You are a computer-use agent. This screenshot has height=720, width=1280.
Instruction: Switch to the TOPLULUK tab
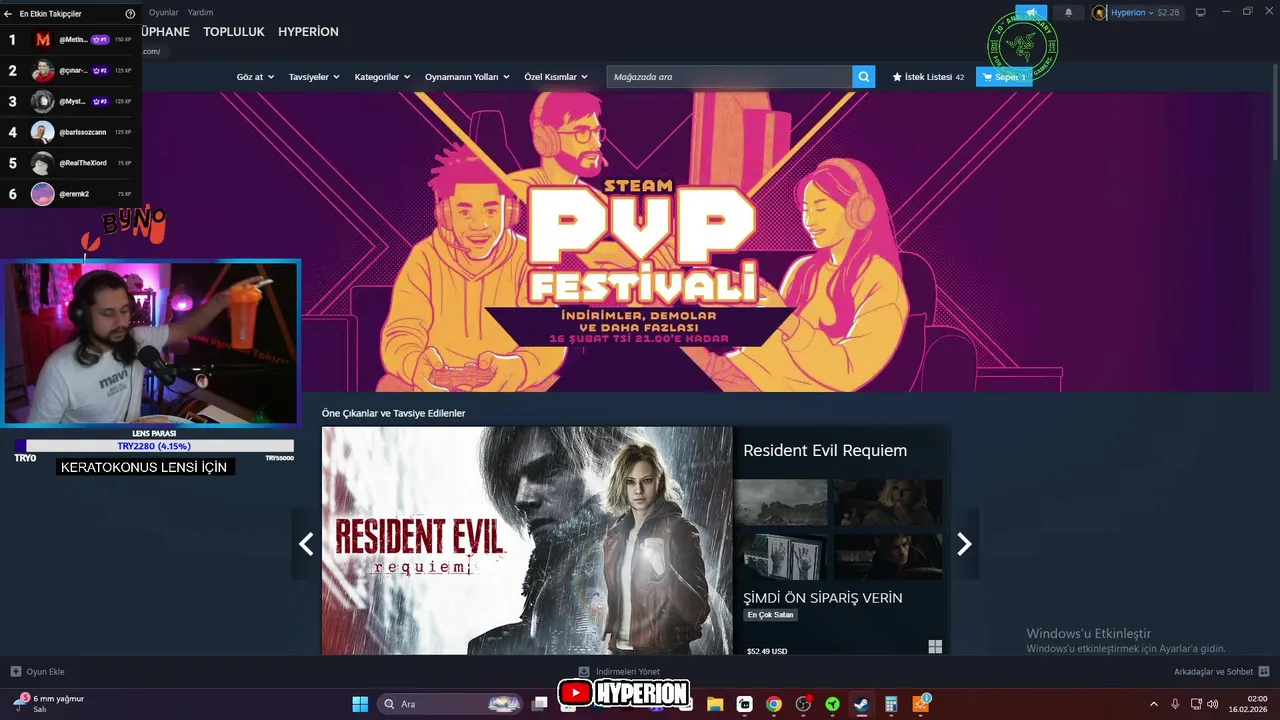pos(234,32)
